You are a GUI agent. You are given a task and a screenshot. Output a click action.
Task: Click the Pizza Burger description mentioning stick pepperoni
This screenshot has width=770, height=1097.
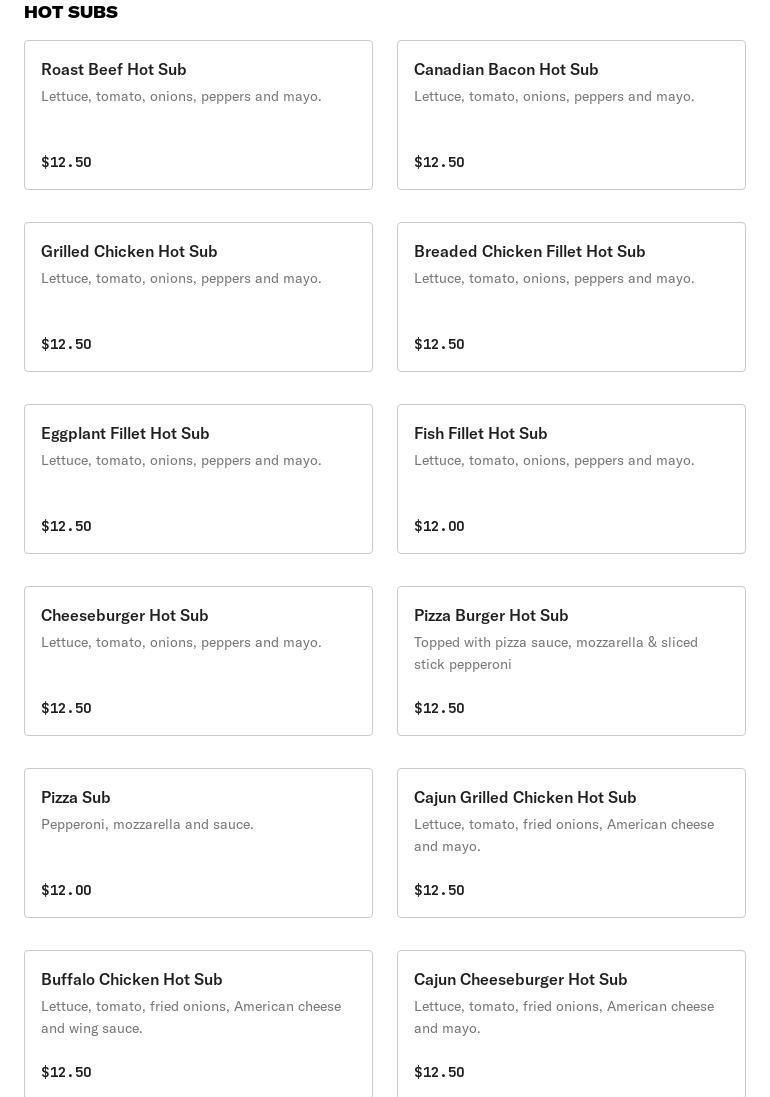(x=556, y=653)
